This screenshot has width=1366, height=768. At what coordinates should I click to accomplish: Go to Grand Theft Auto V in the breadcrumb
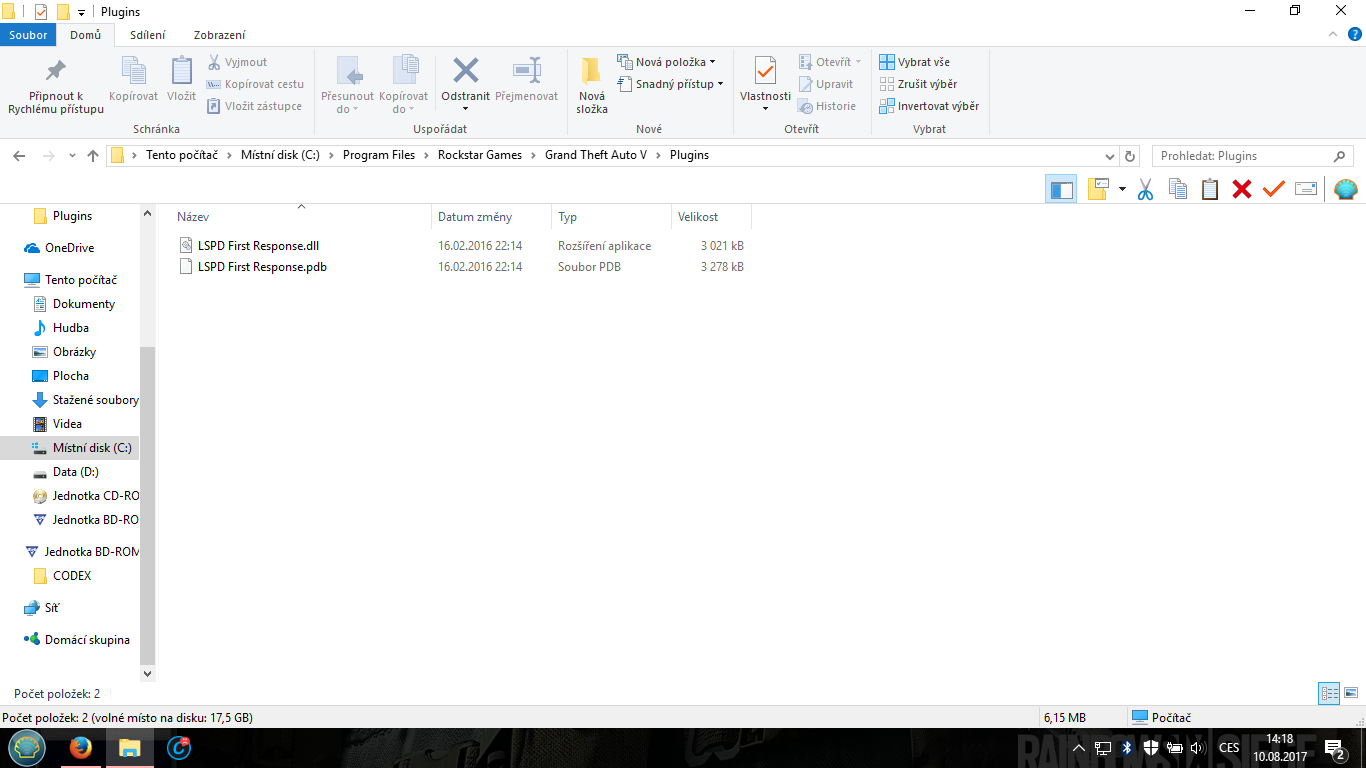click(x=596, y=156)
